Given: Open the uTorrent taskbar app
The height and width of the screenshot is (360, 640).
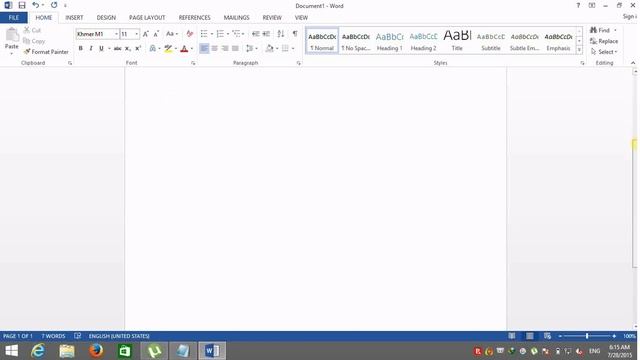Looking at the screenshot, I should (x=154, y=351).
